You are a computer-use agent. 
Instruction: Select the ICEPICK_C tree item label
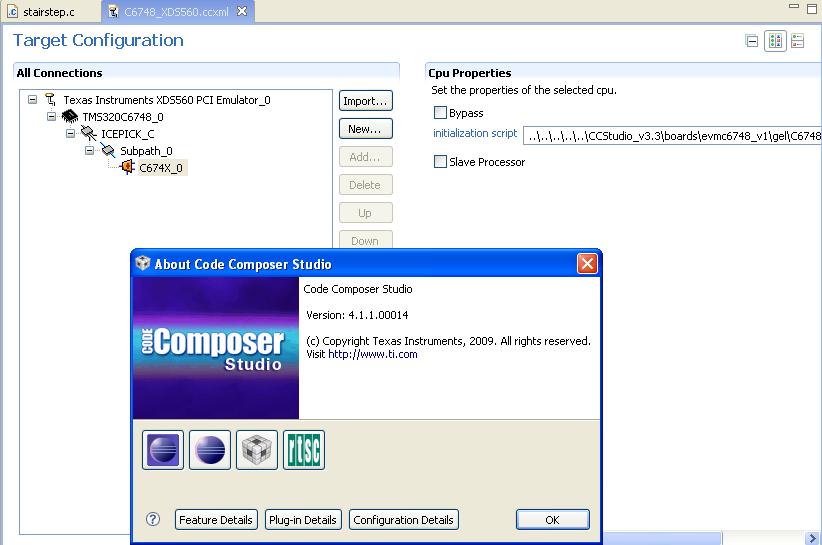pos(127,134)
